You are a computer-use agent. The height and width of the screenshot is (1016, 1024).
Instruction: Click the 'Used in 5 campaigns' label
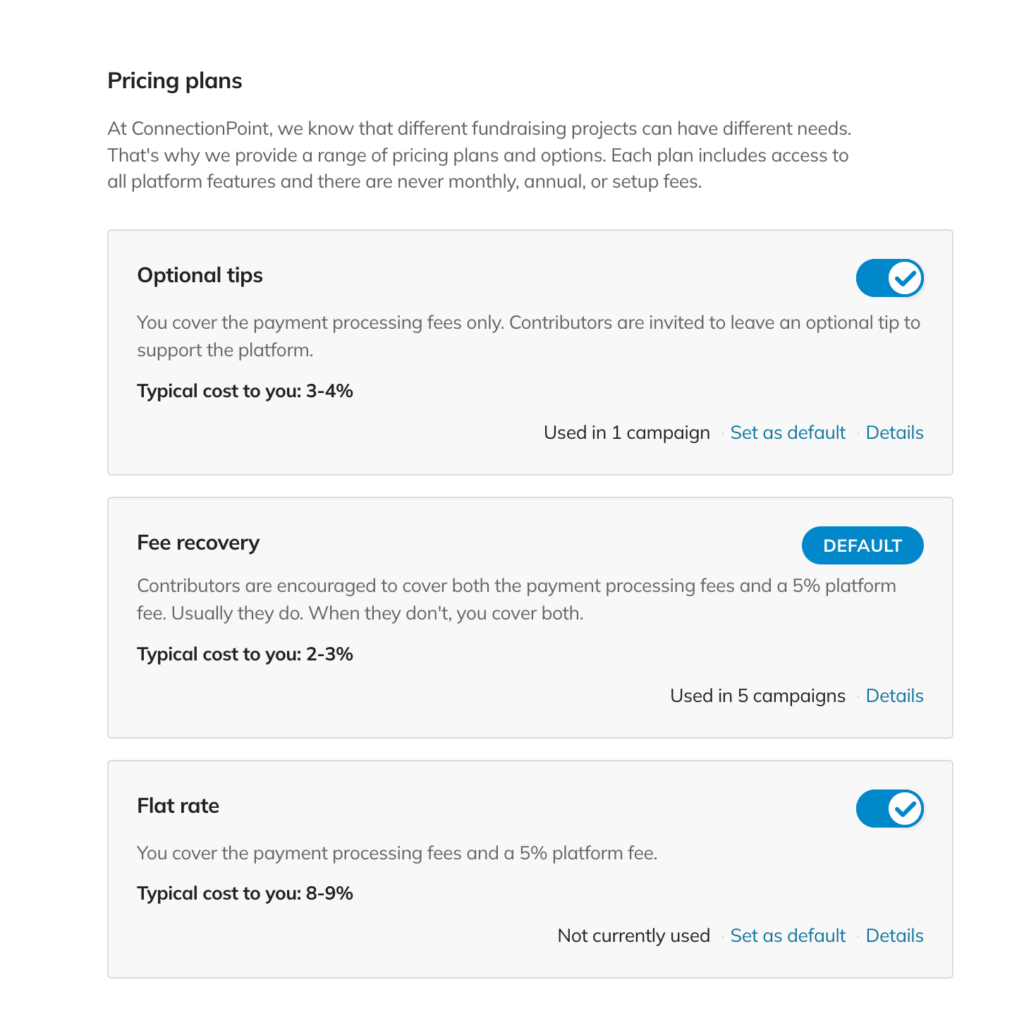(x=758, y=695)
